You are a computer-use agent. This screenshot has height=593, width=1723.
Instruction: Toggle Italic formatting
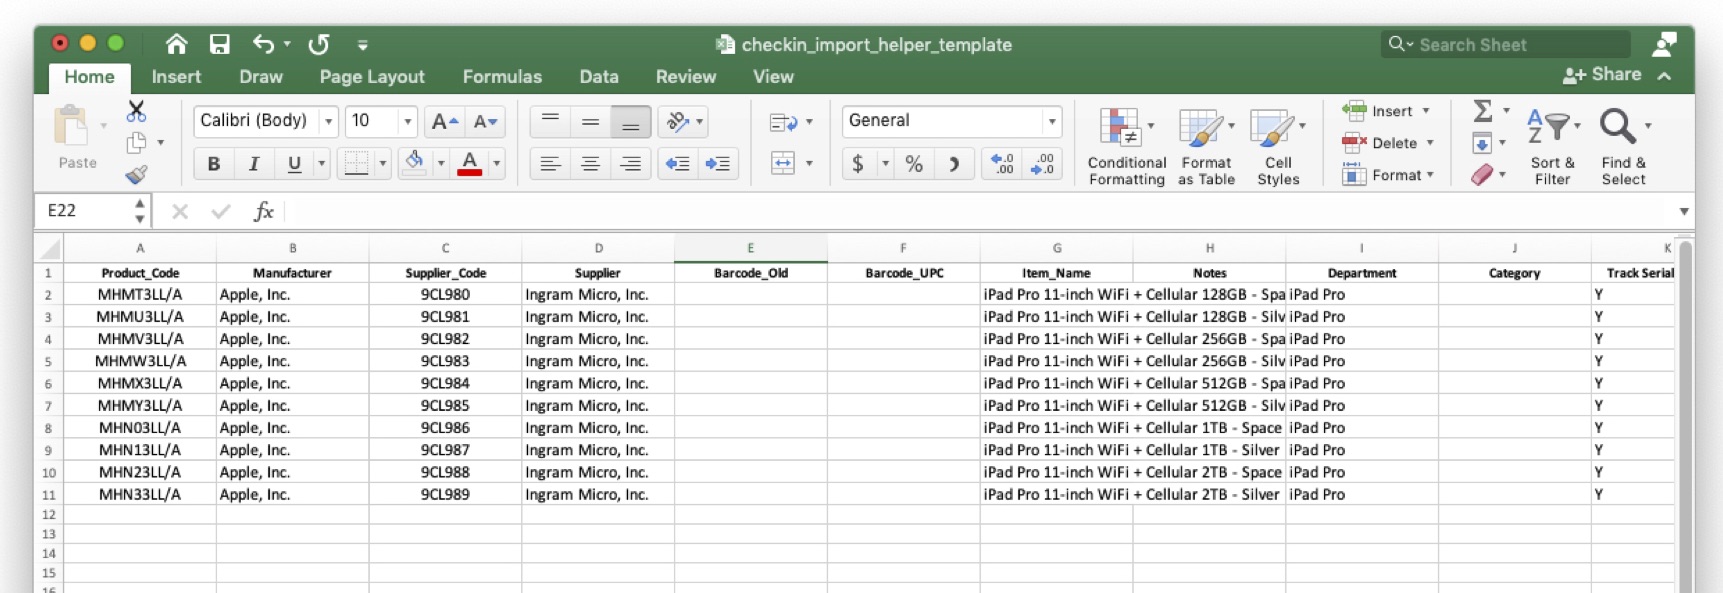click(254, 164)
